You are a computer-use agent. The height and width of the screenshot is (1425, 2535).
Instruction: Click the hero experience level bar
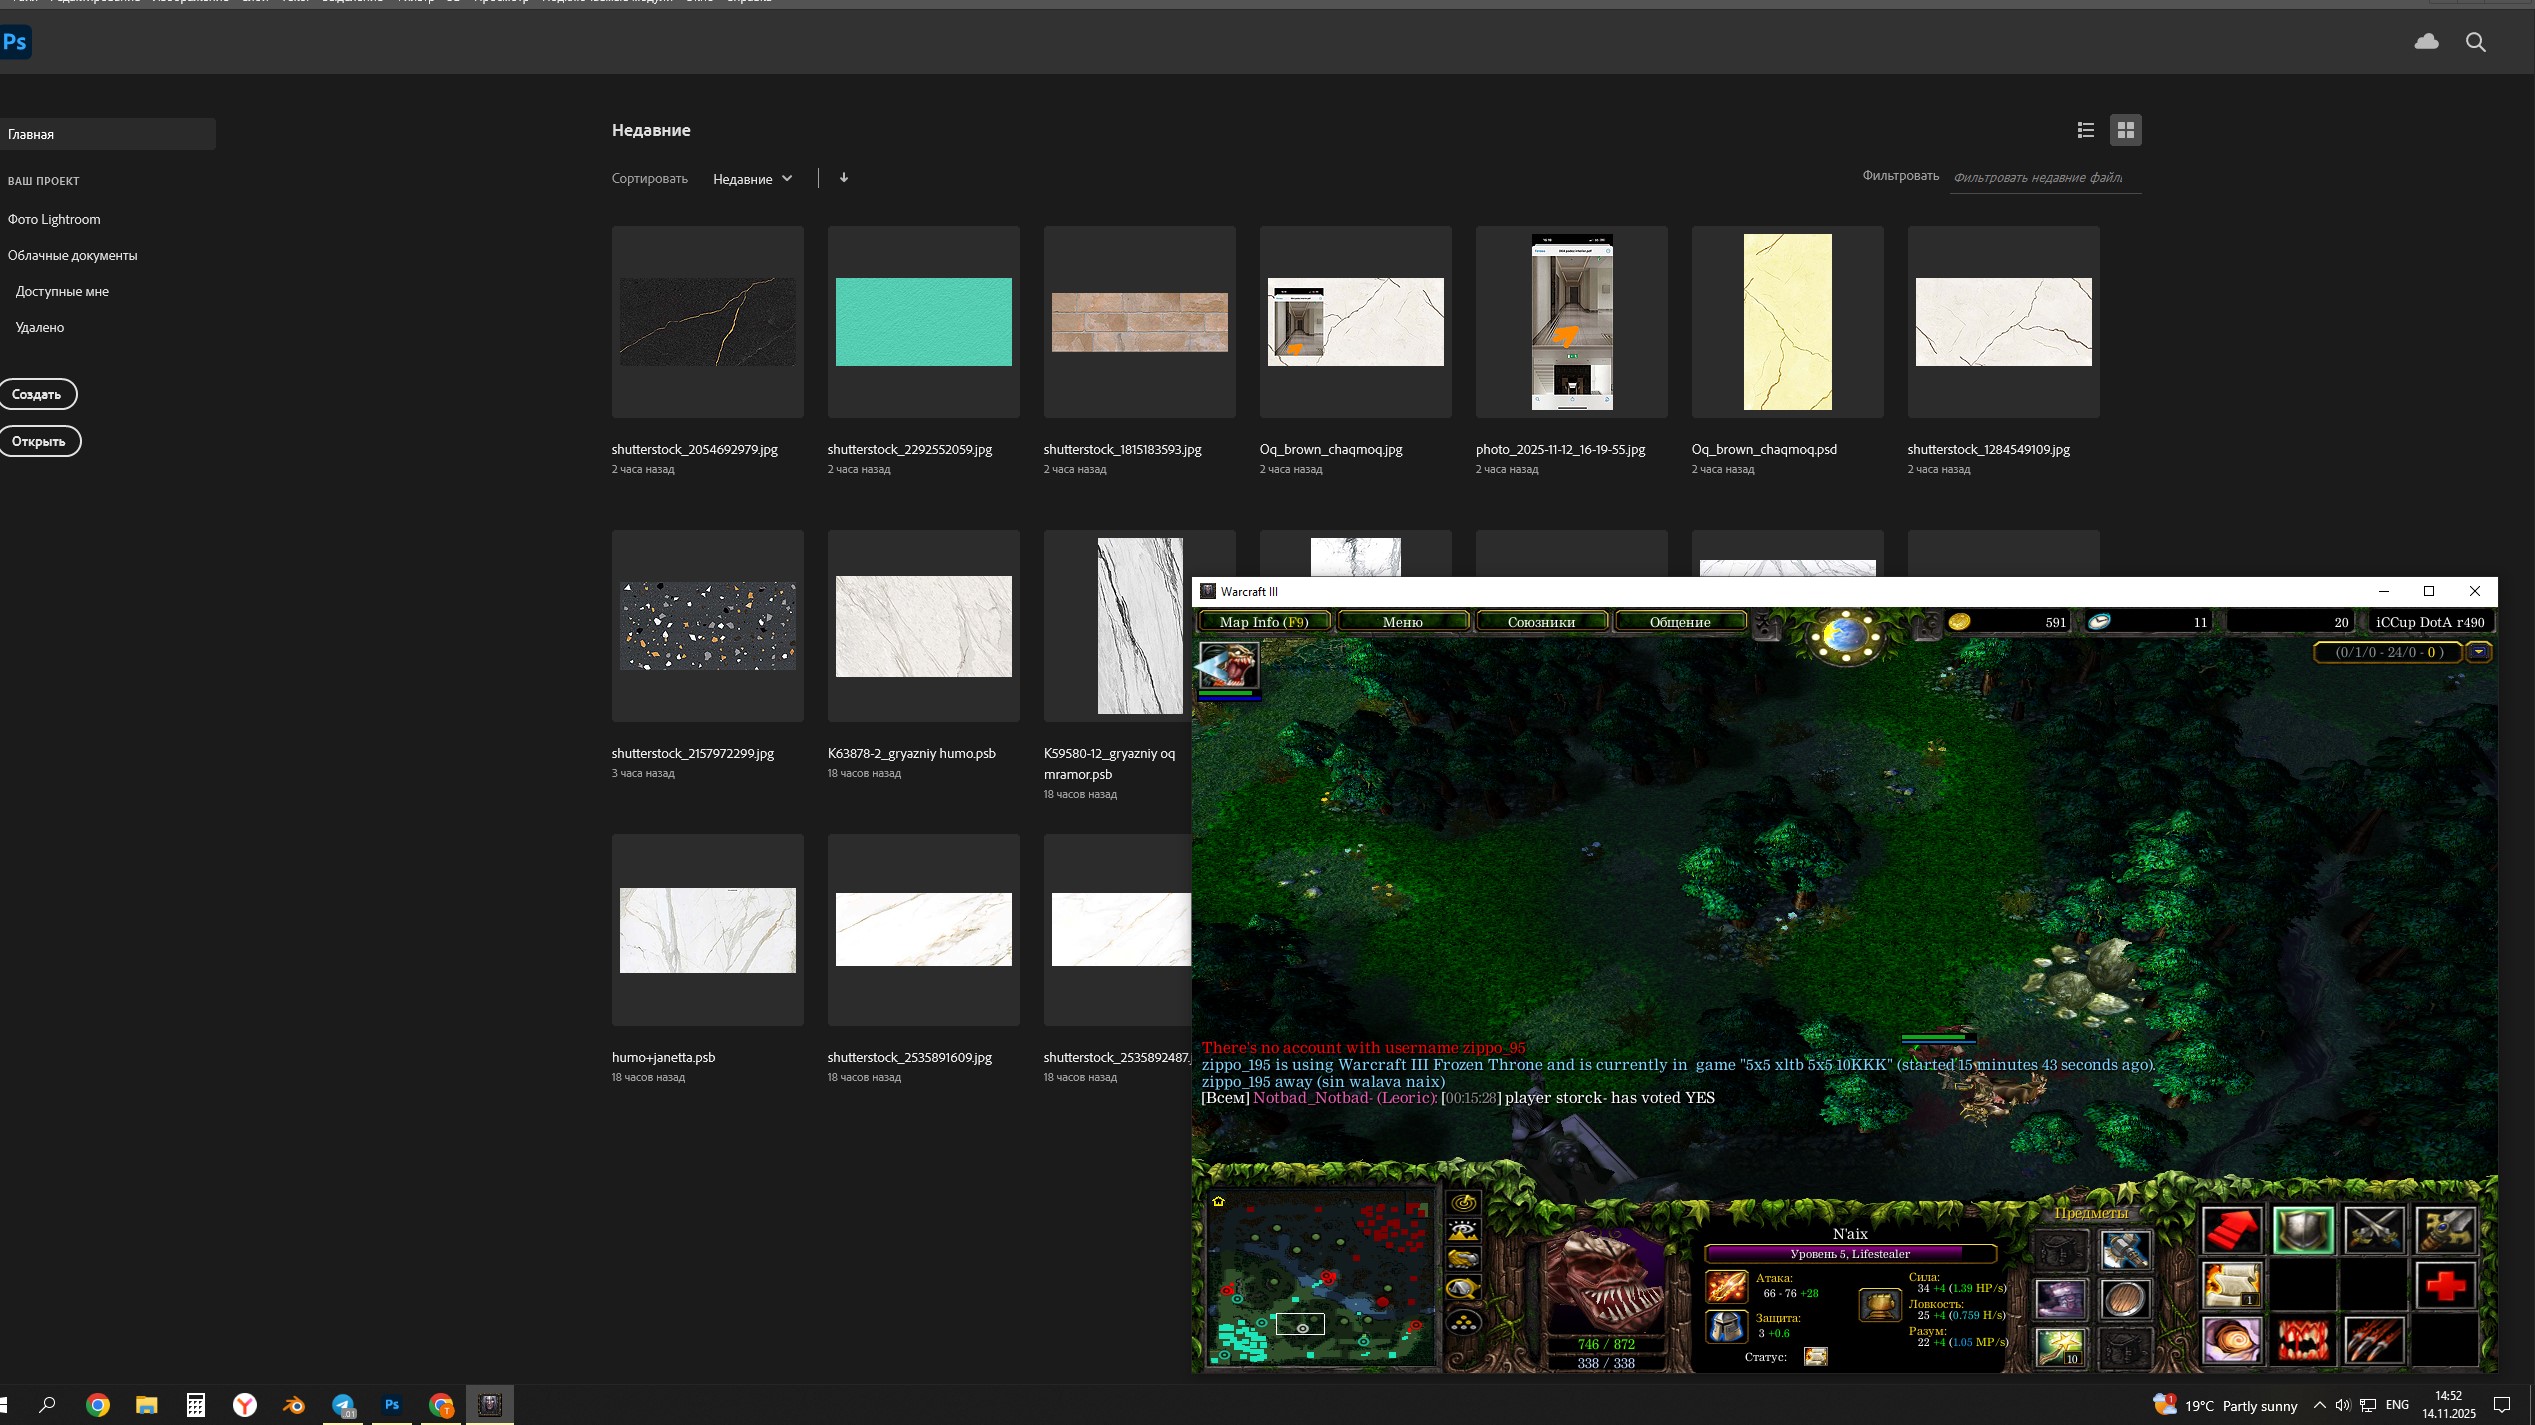pyautogui.click(x=1850, y=1254)
